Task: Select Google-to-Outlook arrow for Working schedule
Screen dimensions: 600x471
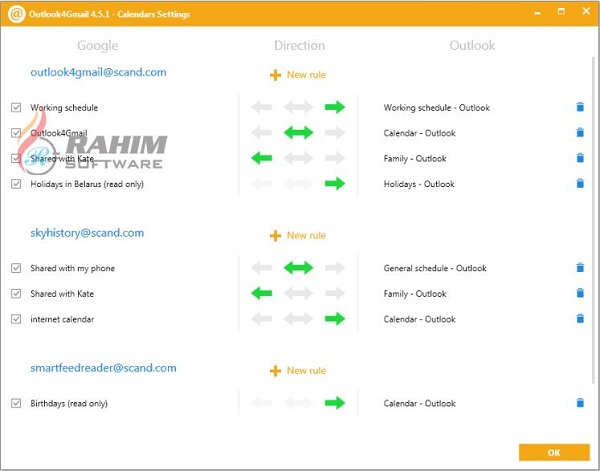Action: [x=335, y=107]
